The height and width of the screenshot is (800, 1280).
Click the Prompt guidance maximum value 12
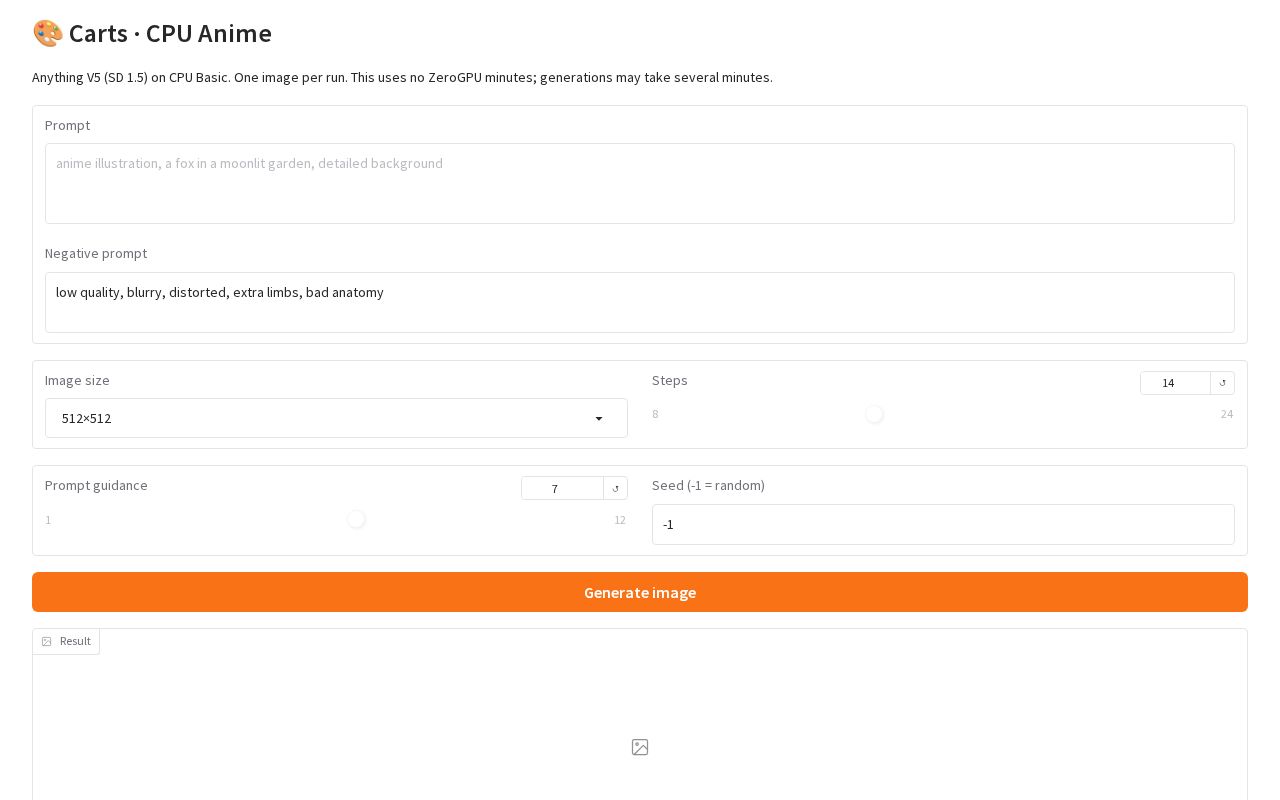coord(620,520)
